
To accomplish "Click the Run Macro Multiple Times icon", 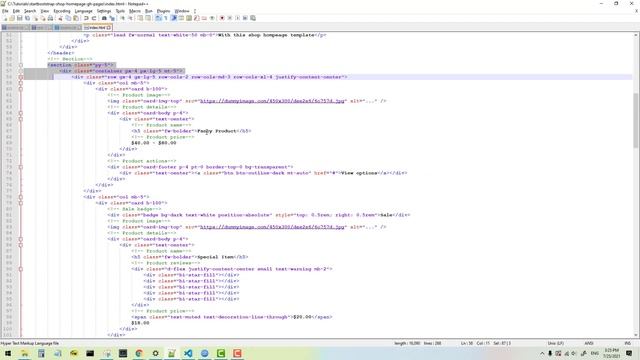I will click(245, 18).
